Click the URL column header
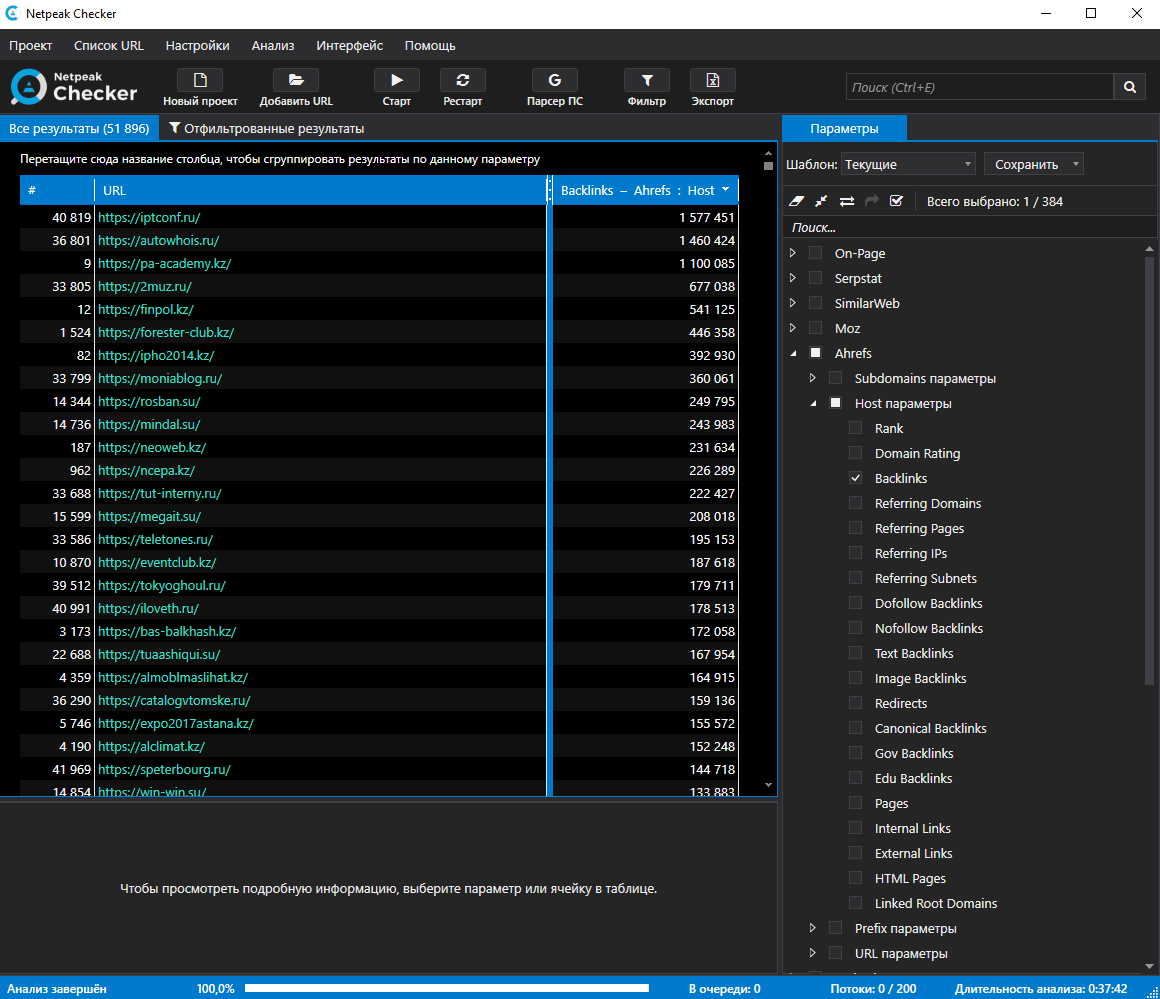The width and height of the screenshot is (1160, 999). 320,190
